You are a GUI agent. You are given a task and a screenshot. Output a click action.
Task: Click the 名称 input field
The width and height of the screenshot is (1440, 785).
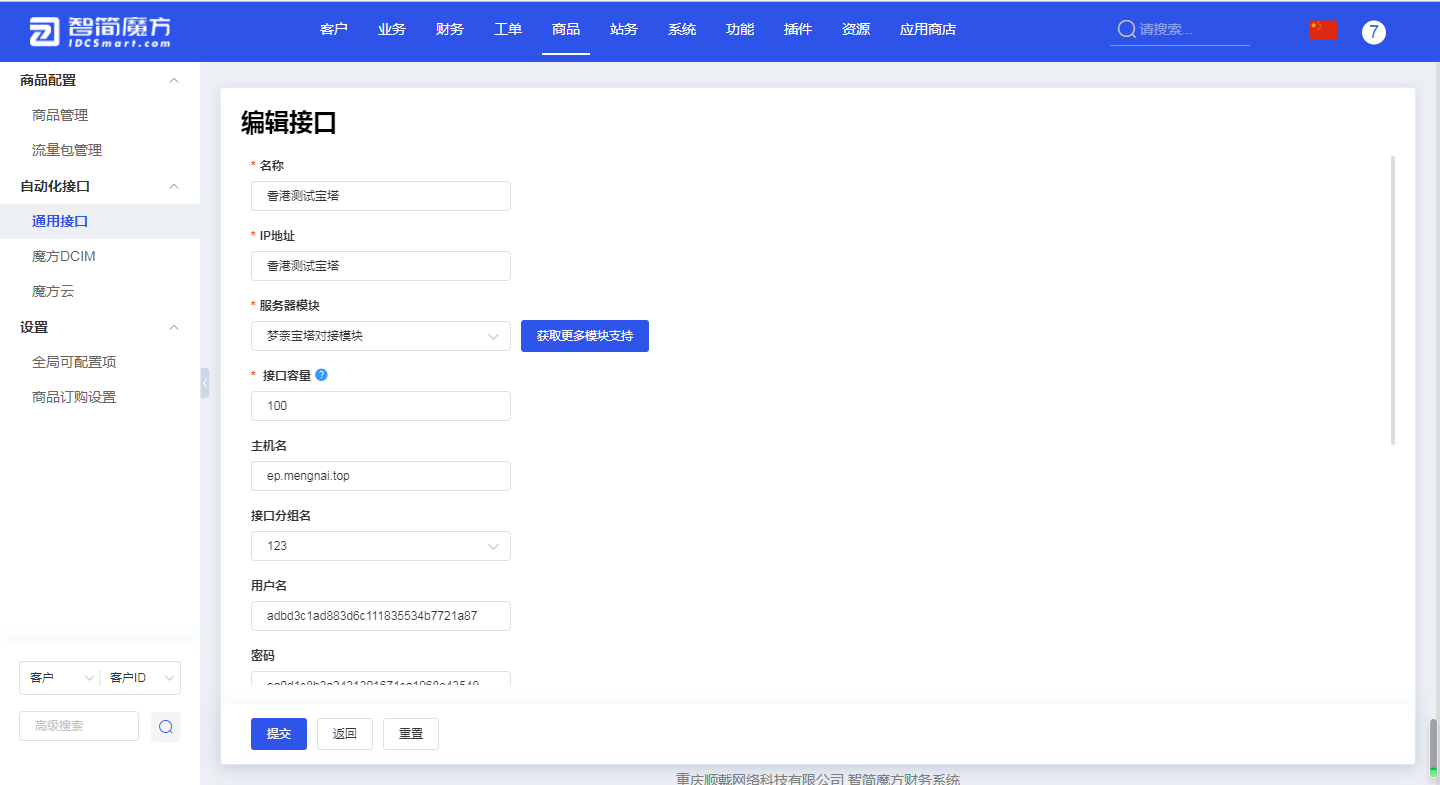[x=381, y=196]
